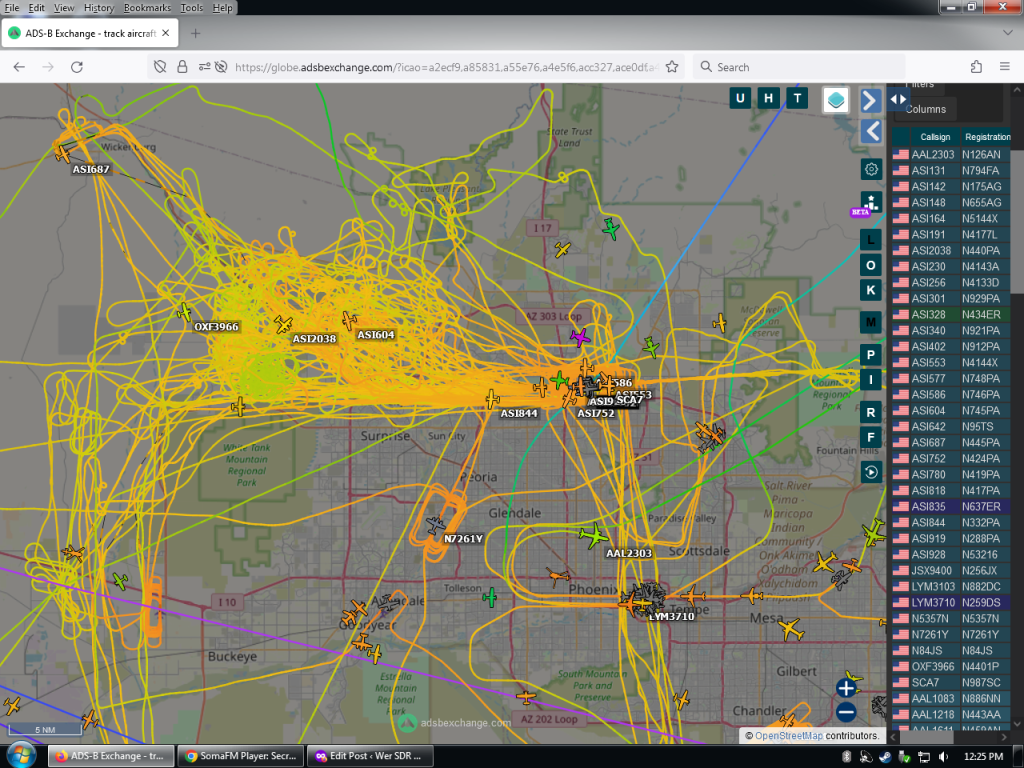
Task: Open the Help menu
Action: pyautogui.click(x=223, y=8)
